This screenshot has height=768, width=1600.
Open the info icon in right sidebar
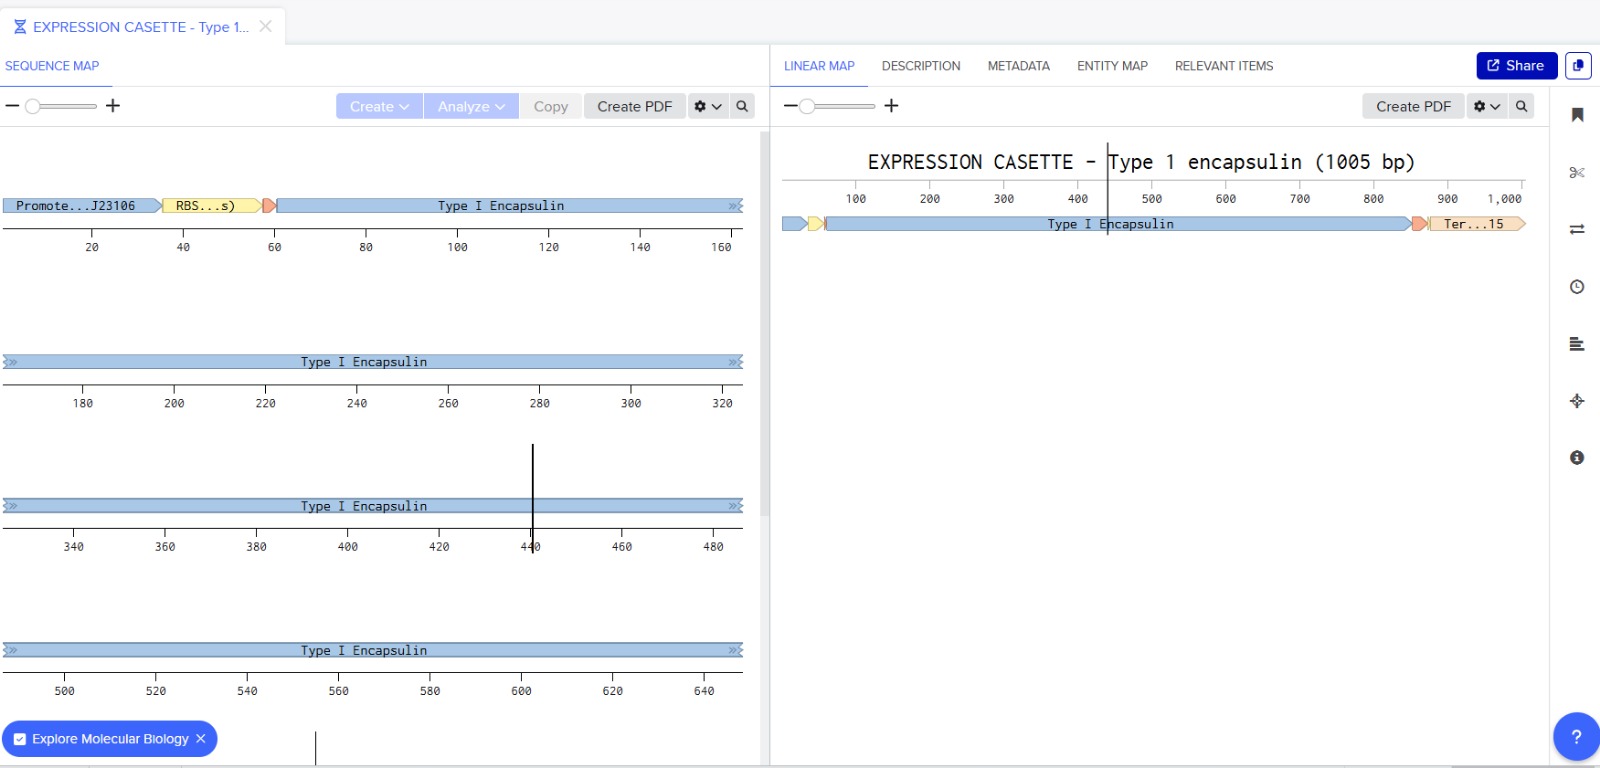point(1577,458)
